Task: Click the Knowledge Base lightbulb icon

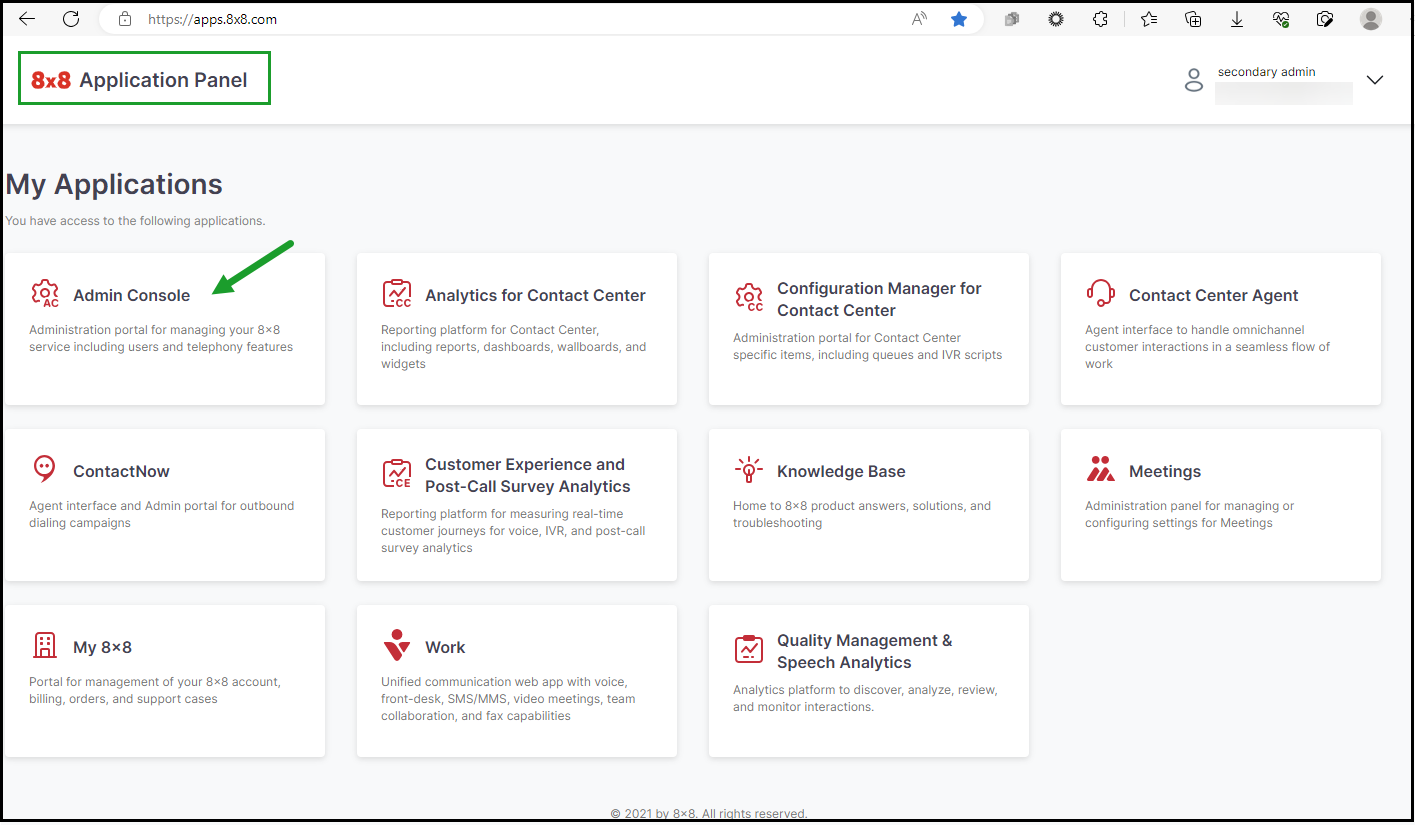Action: [748, 470]
